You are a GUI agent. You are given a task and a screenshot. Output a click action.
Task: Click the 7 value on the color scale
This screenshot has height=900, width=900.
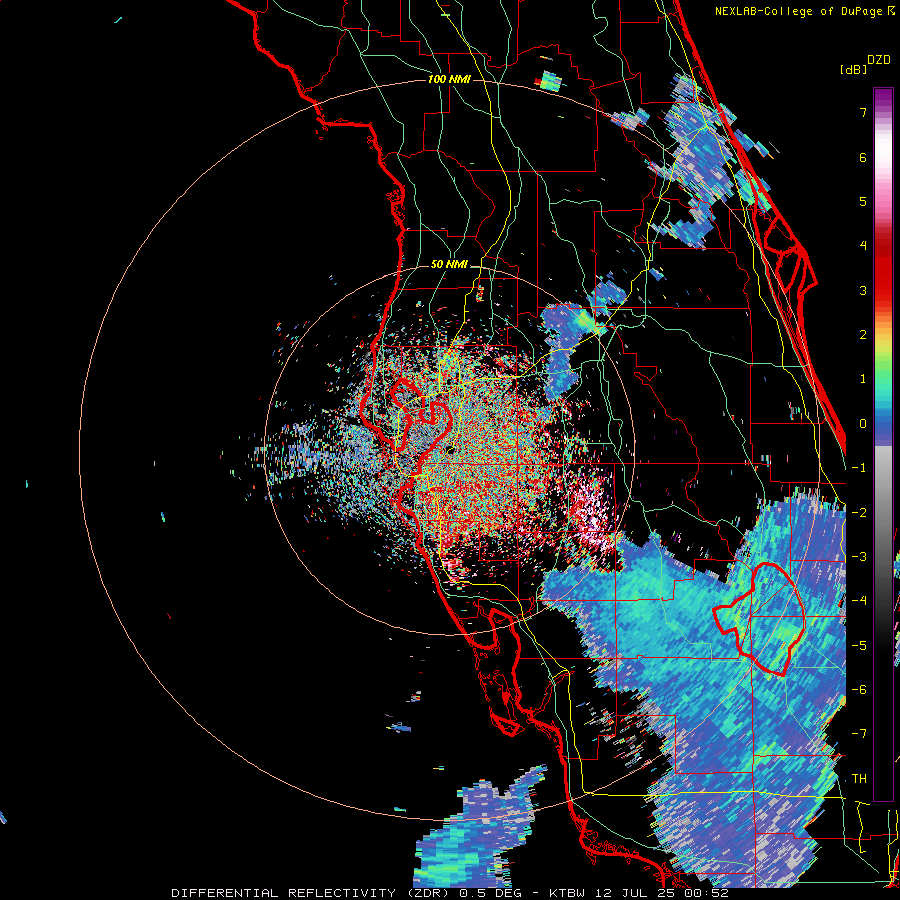tap(863, 112)
